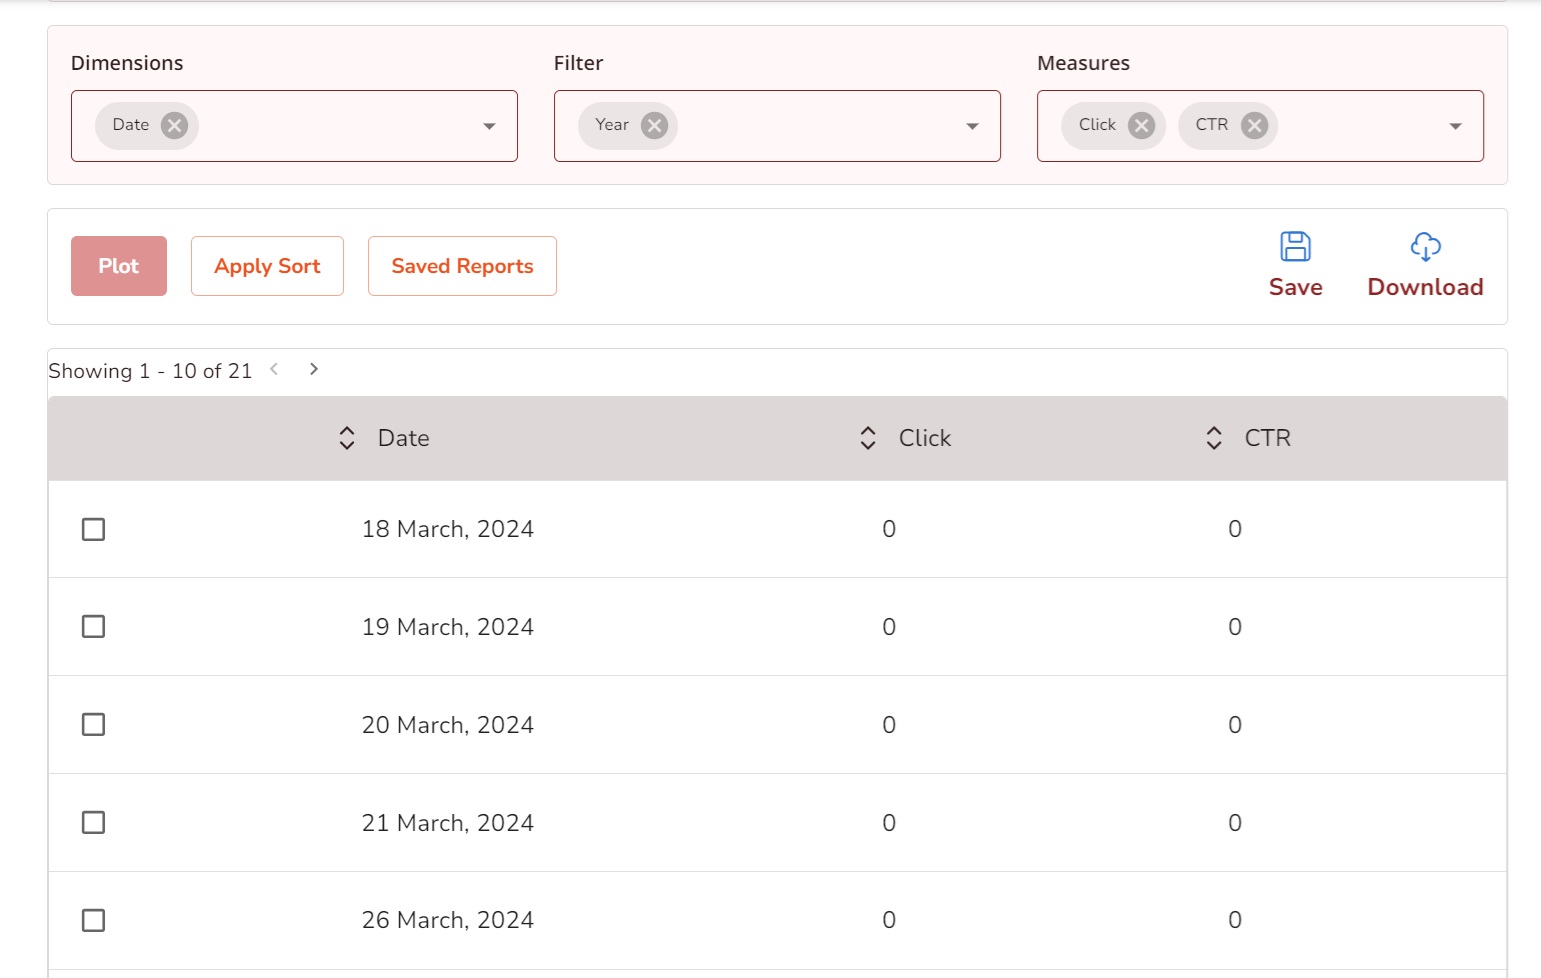Expand the Dimensions dropdown arrow

(489, 126)
